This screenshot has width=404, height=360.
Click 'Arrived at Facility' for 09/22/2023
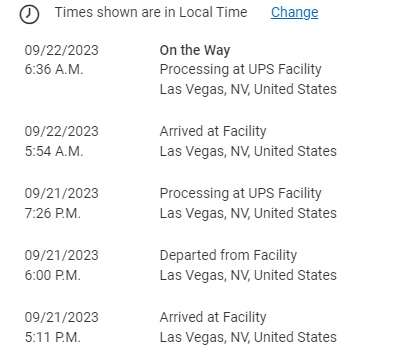(213, 131)
